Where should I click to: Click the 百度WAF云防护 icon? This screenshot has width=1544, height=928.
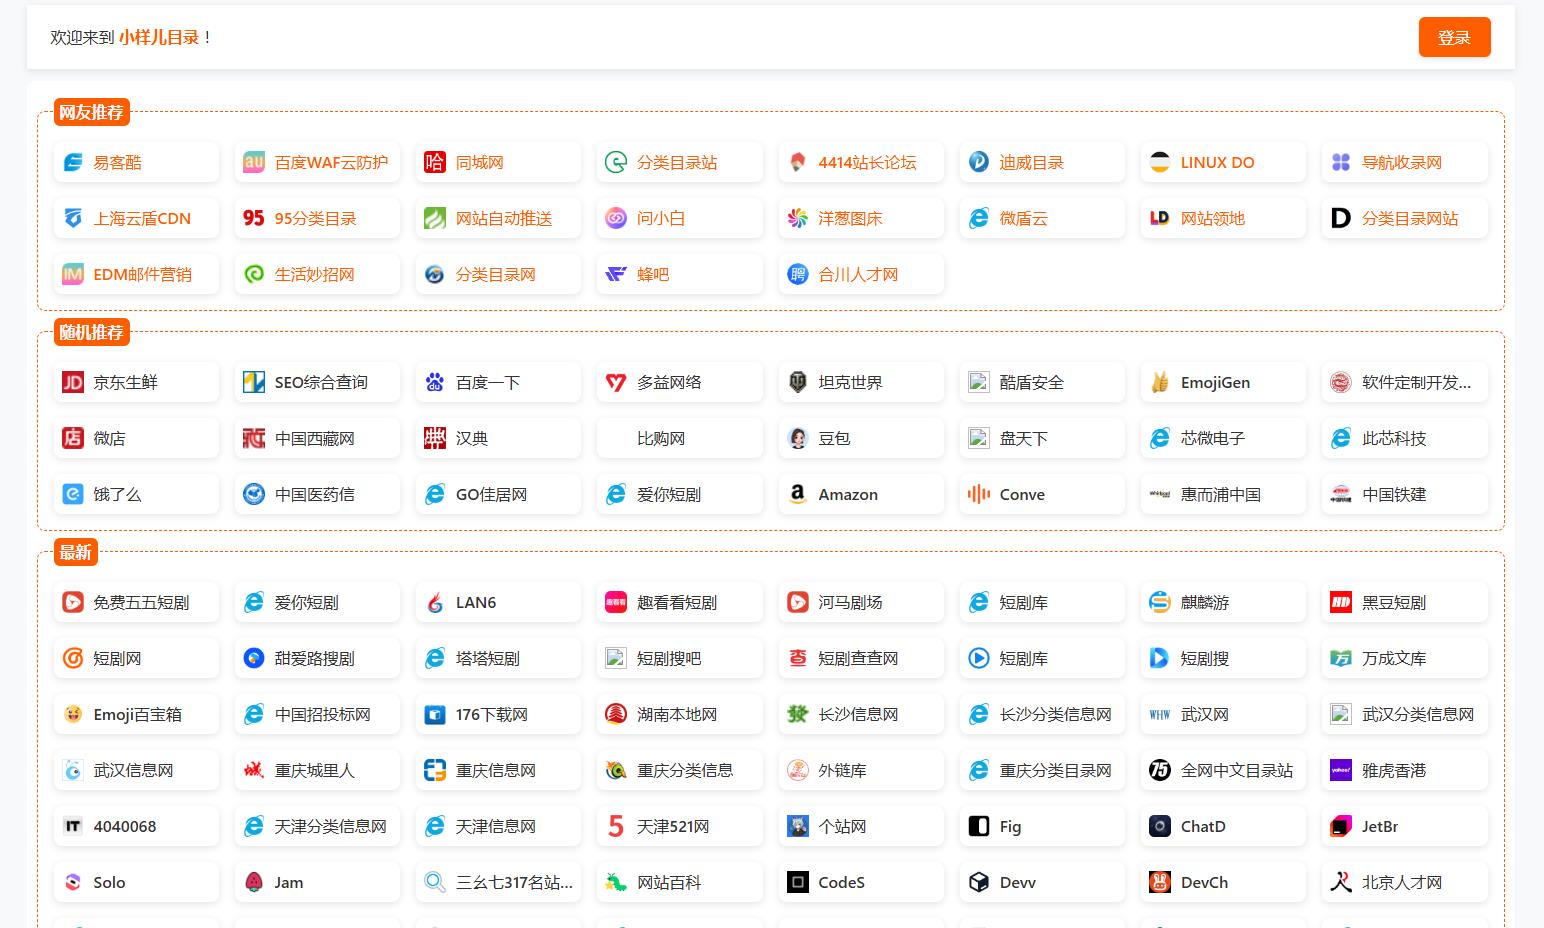254,162
